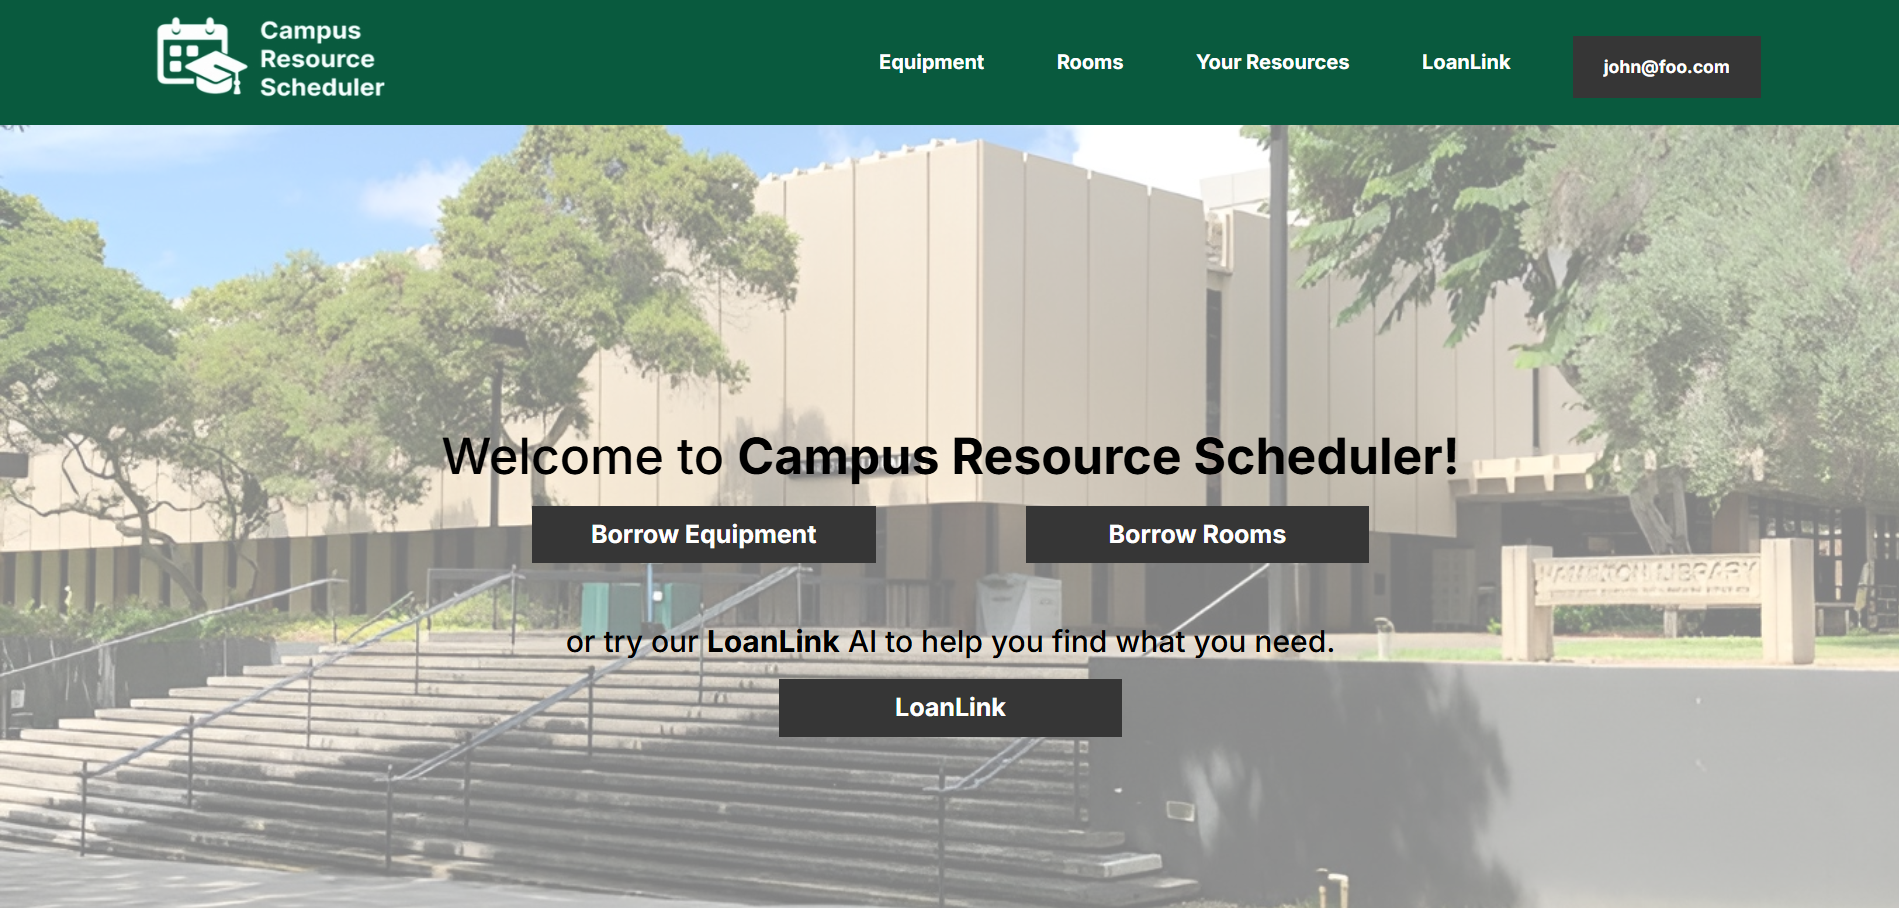Click the bold LoanLink word in tagline
Viewport: 1899px width, 908px height.
click(x=772, y=642)
